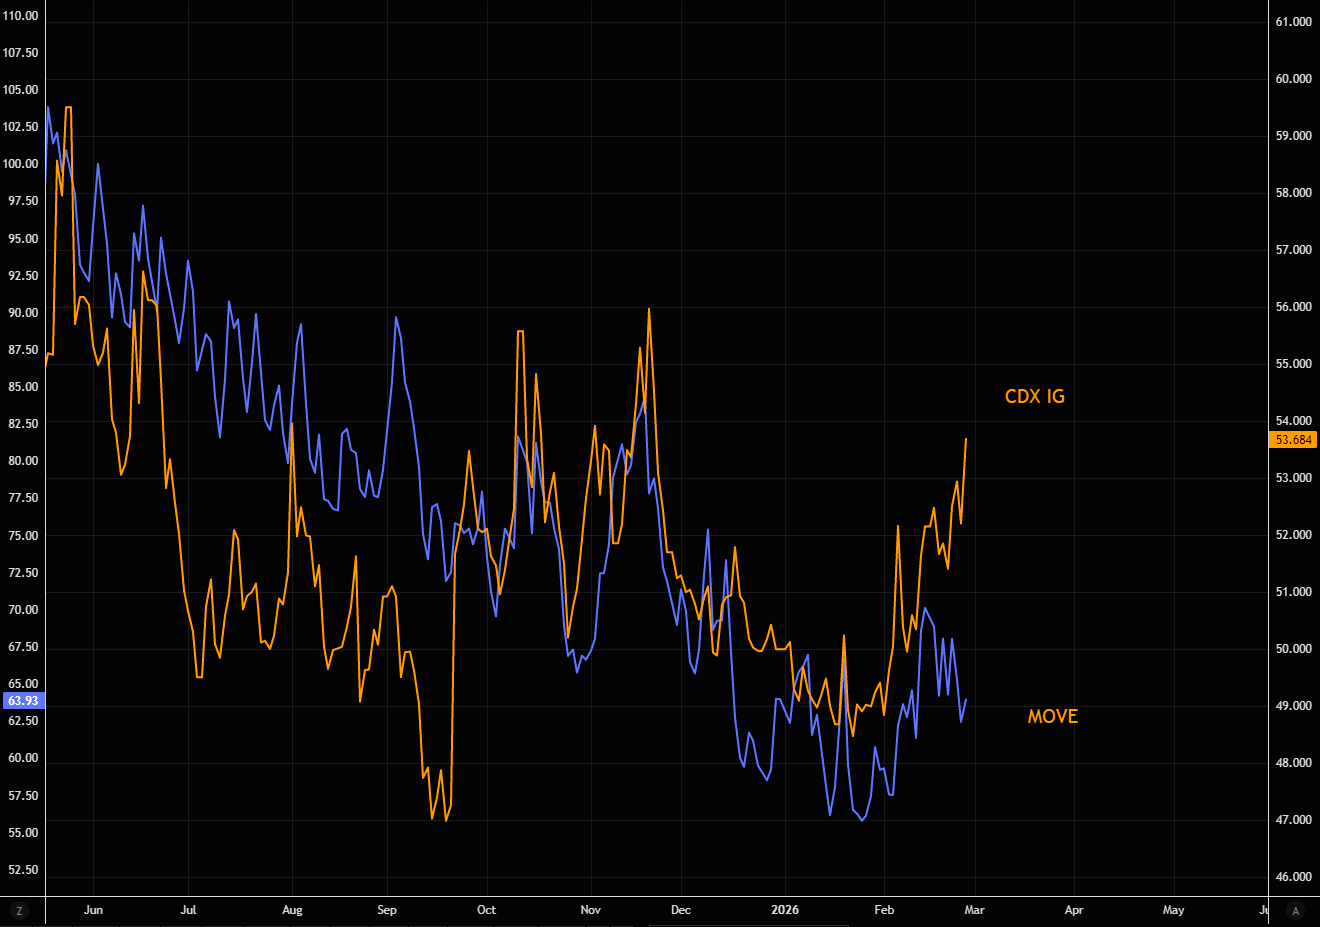The width and height of the screenshot is (1320, 927).
Task: Click 110.00 at top of left scale
Action: pyautogui.click(x=21, y=16)
